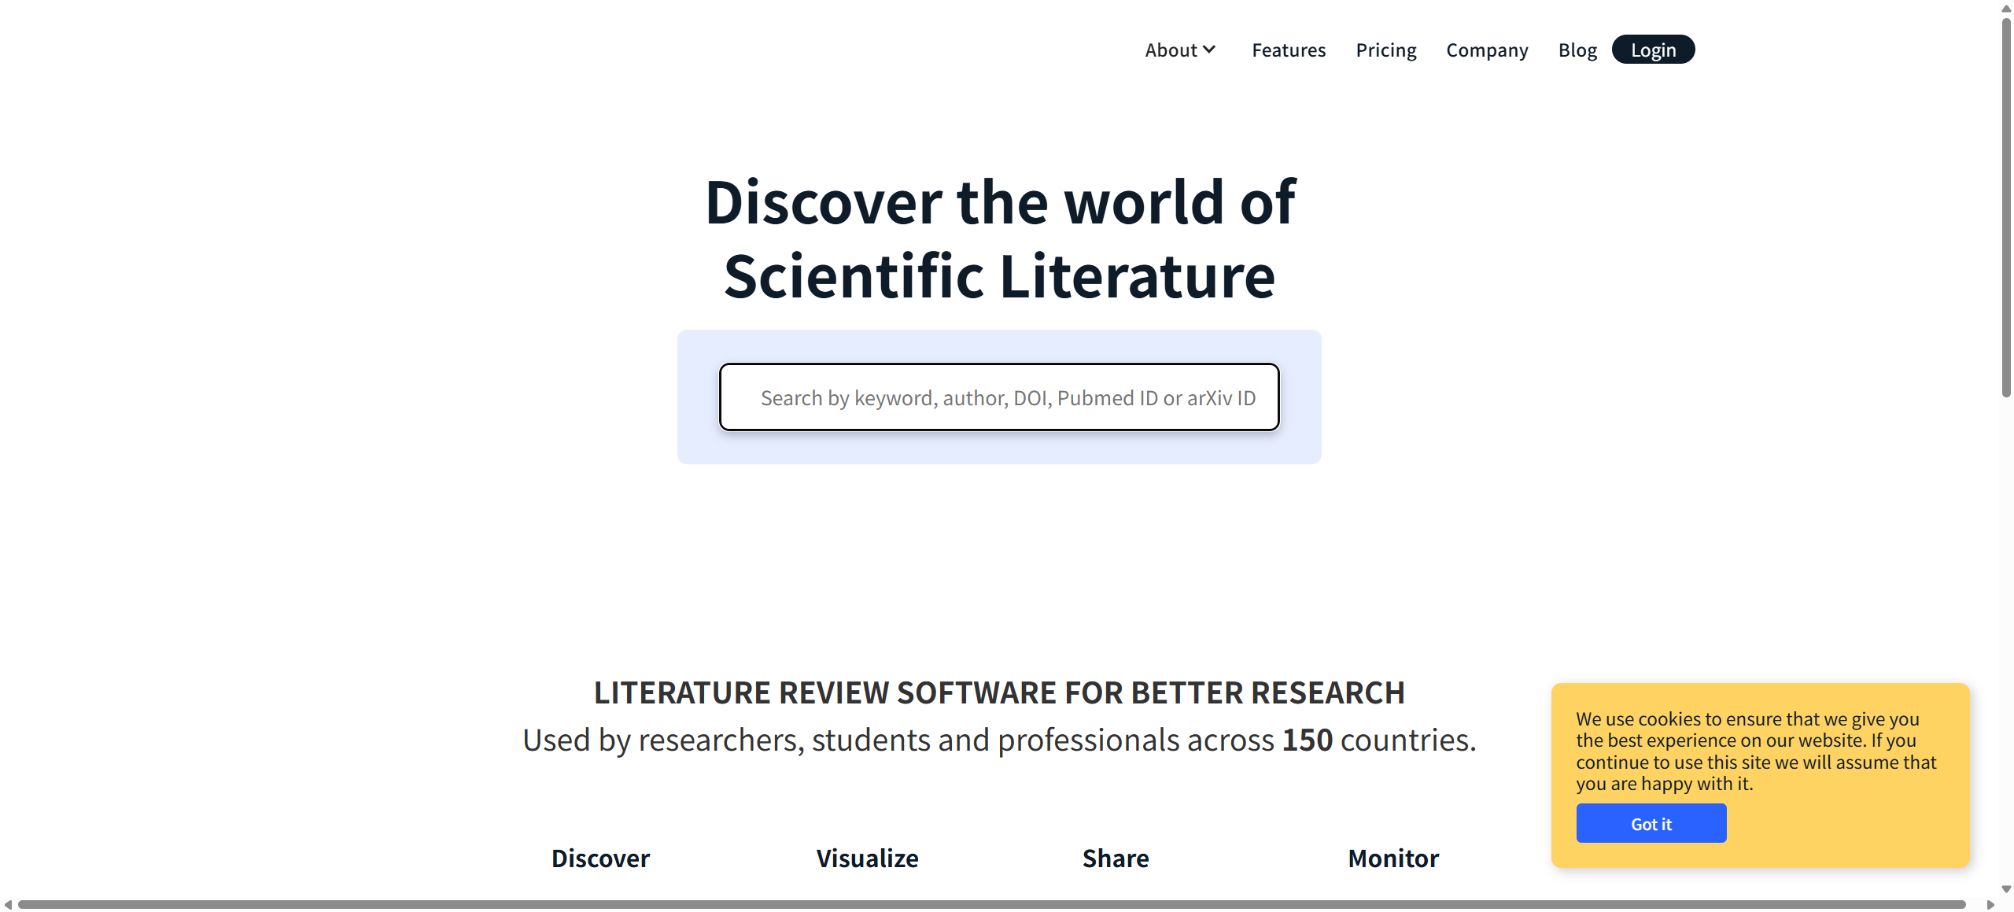Select the Discover feature heading
This screenshot has width=2014, height=912.
click(x=600, y=858)
